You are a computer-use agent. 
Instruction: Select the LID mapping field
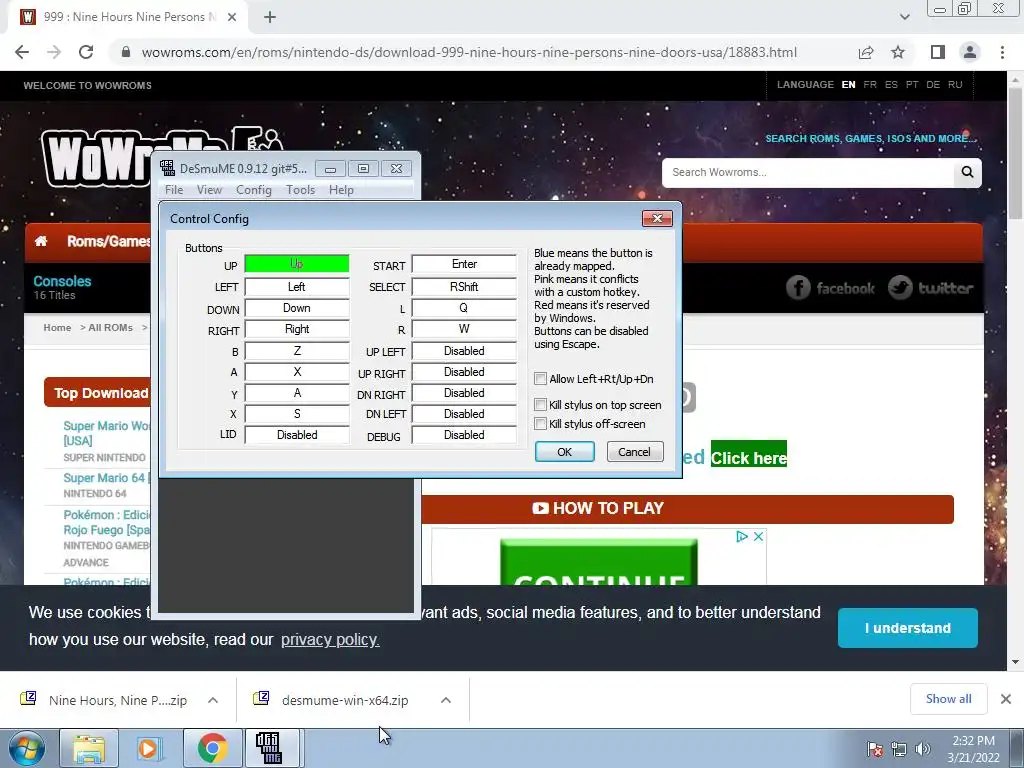coord(296,435)
